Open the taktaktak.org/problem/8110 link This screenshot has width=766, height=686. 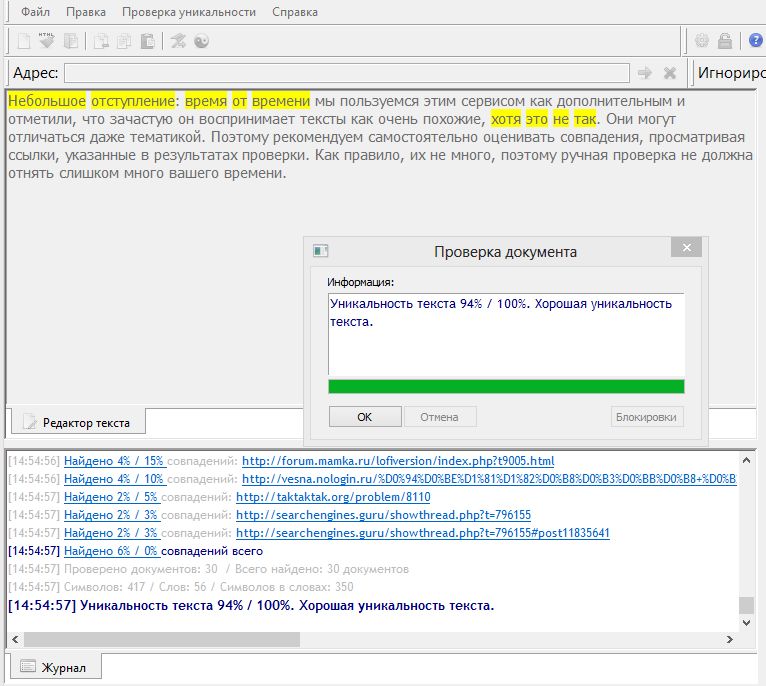pyautogui.click(x=333, y=497)
